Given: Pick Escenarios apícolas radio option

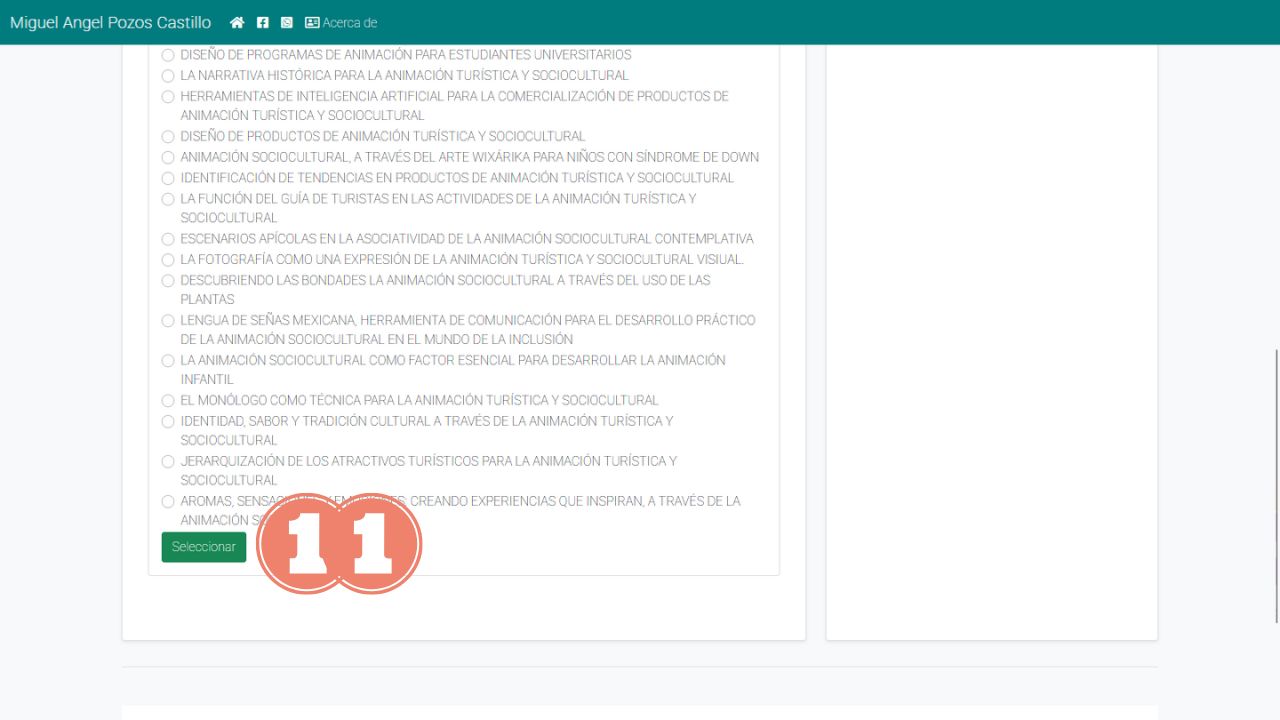Looking at the screenshot, I should (168, 240).
